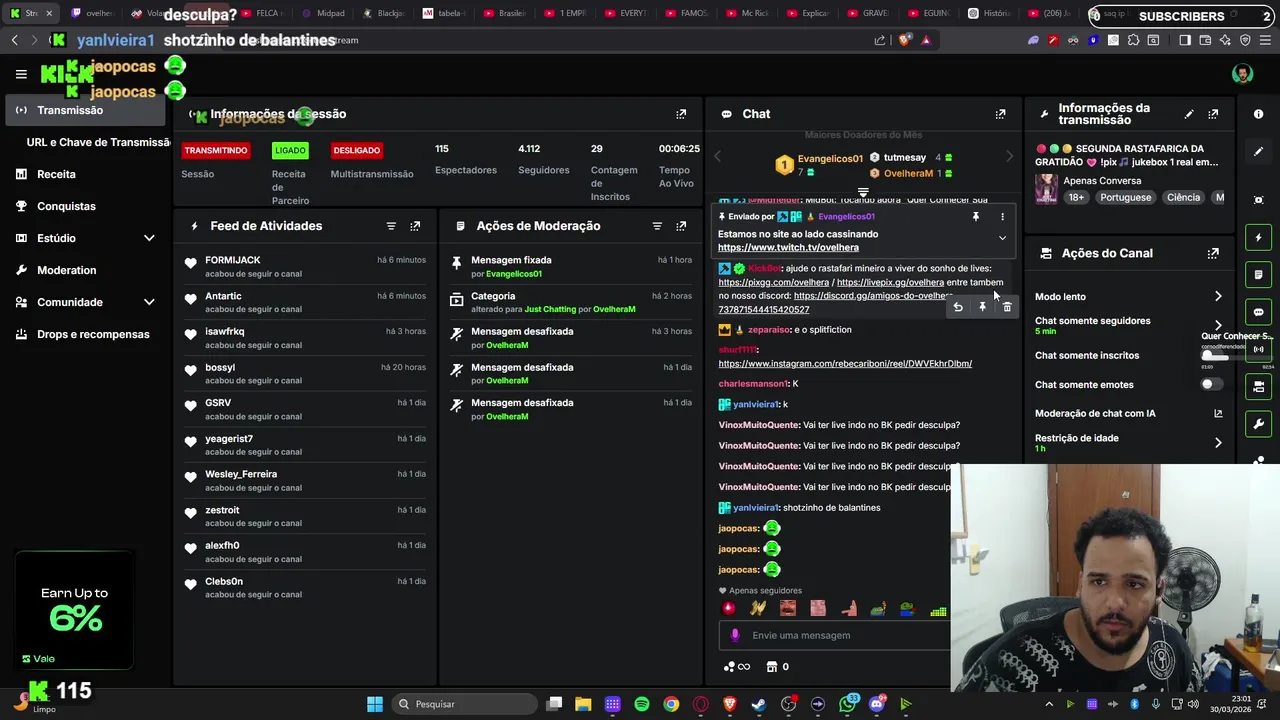Click the Ciência tag chip
This screenshot has width=1280, height=720.
coord(1183,198)
